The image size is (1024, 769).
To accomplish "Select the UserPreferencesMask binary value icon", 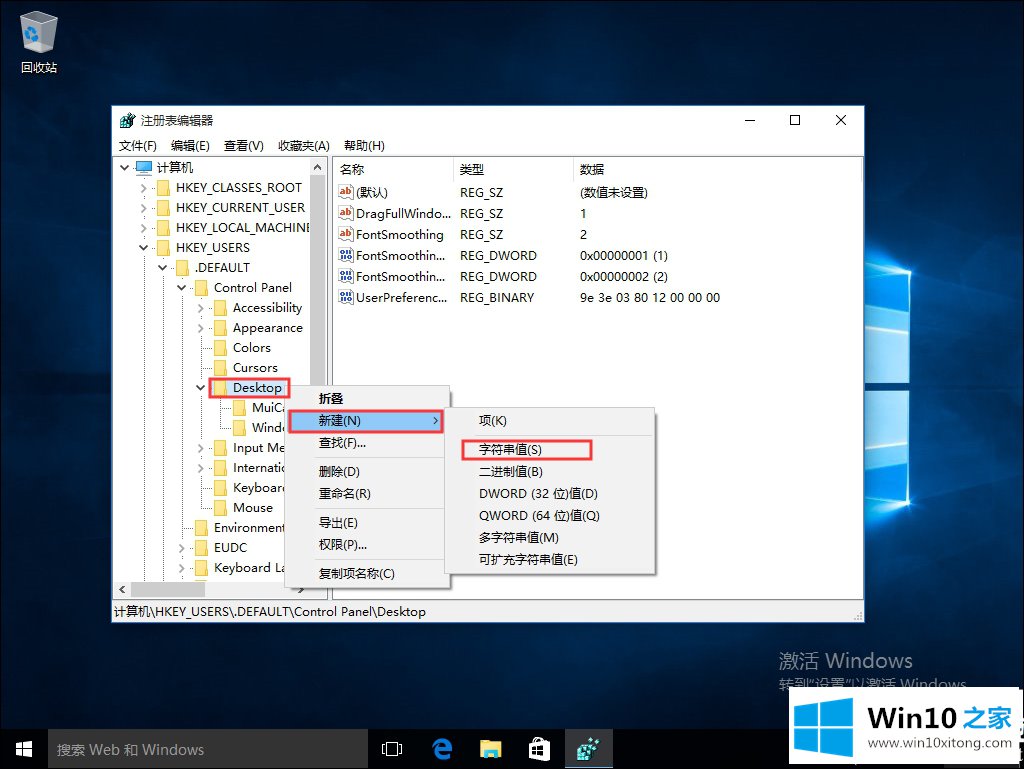I will pos(346,297).
